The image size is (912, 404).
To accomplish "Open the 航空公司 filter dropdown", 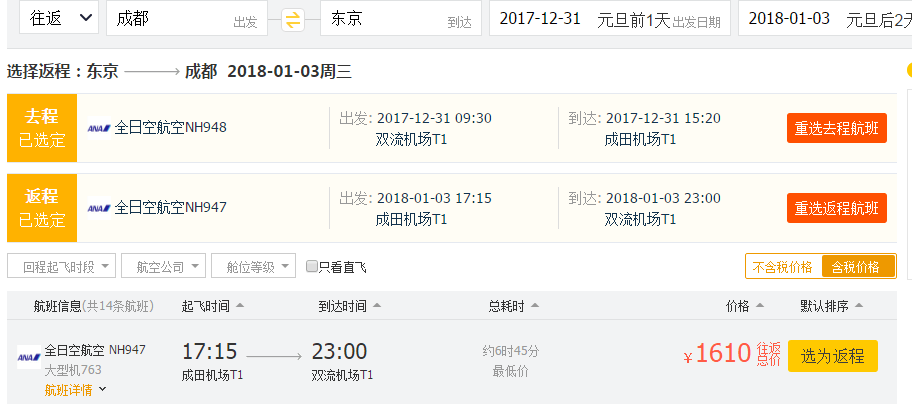I will [x=163, y=266].
